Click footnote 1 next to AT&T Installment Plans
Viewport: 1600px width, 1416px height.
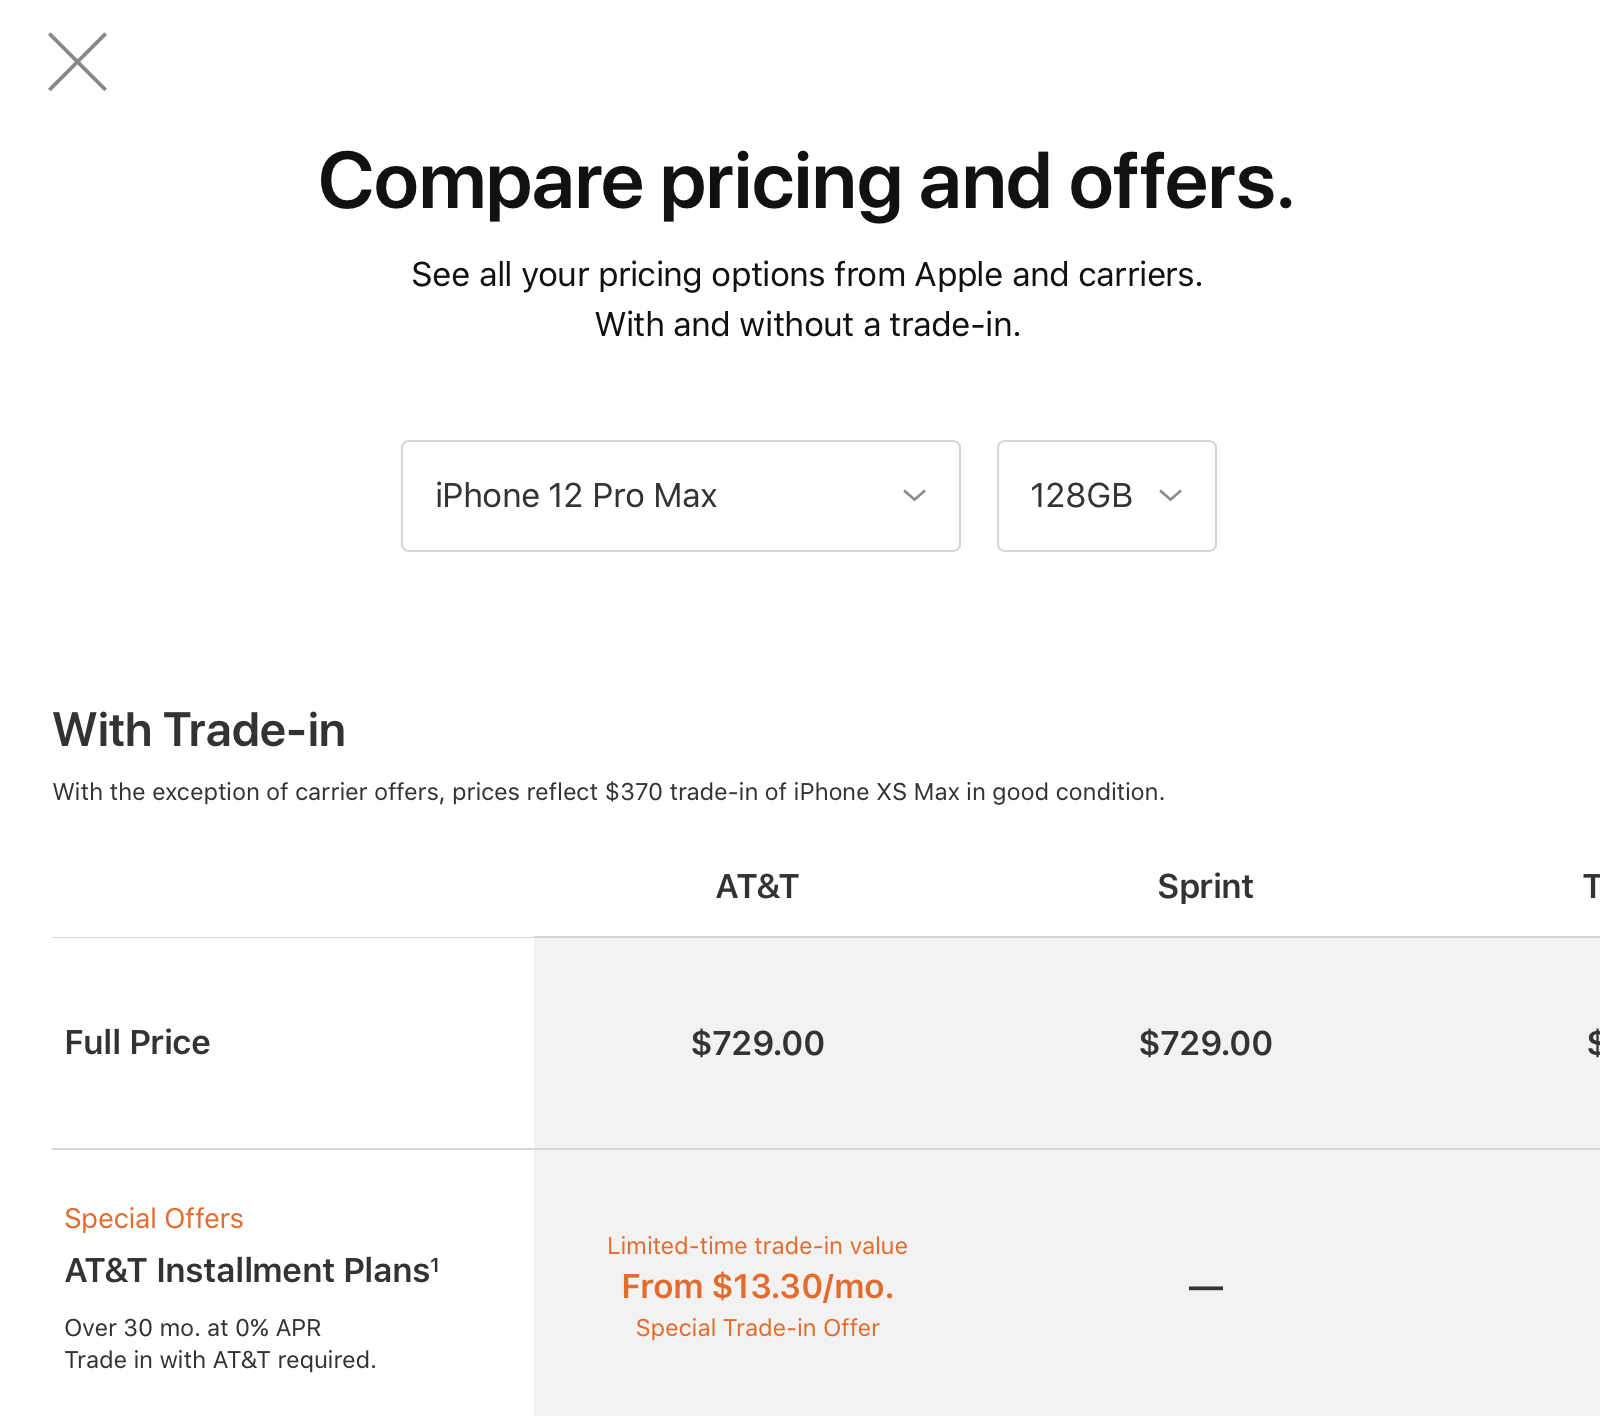435,1263
